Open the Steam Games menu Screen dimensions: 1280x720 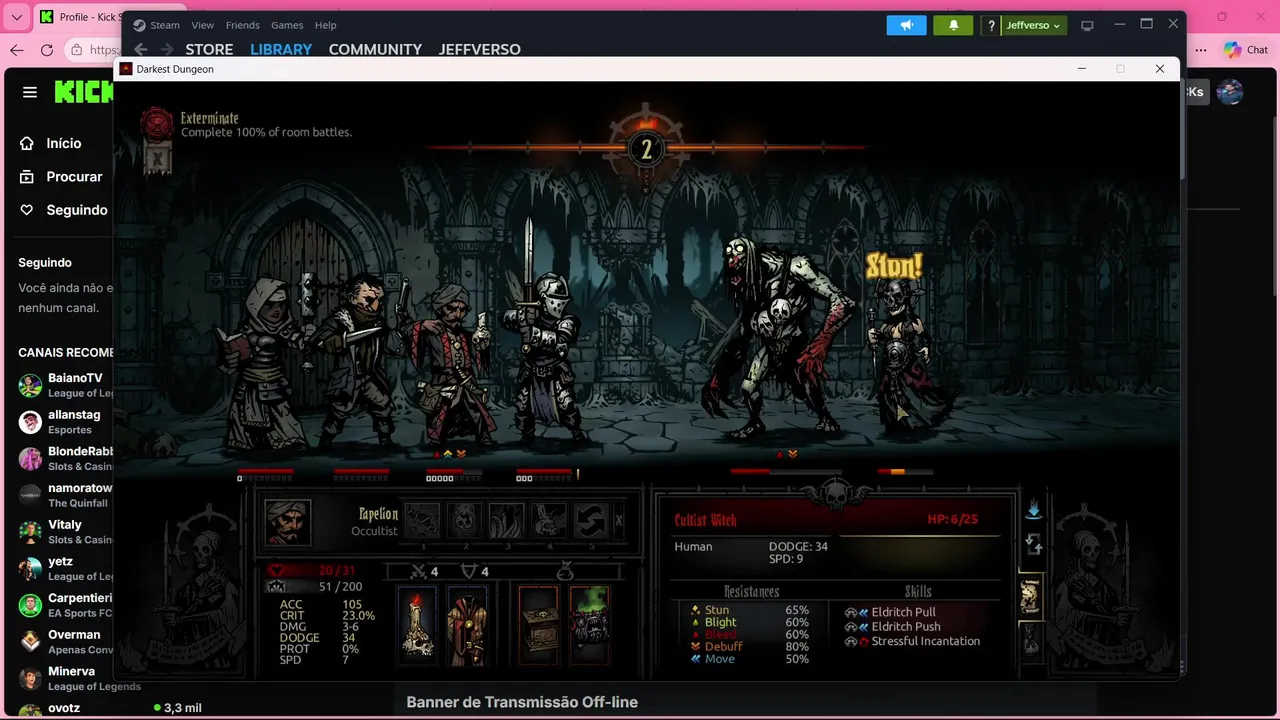[x=287, y=25]
